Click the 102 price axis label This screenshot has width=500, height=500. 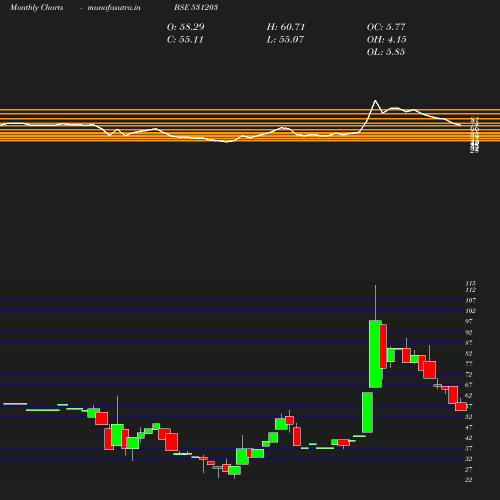470,311
